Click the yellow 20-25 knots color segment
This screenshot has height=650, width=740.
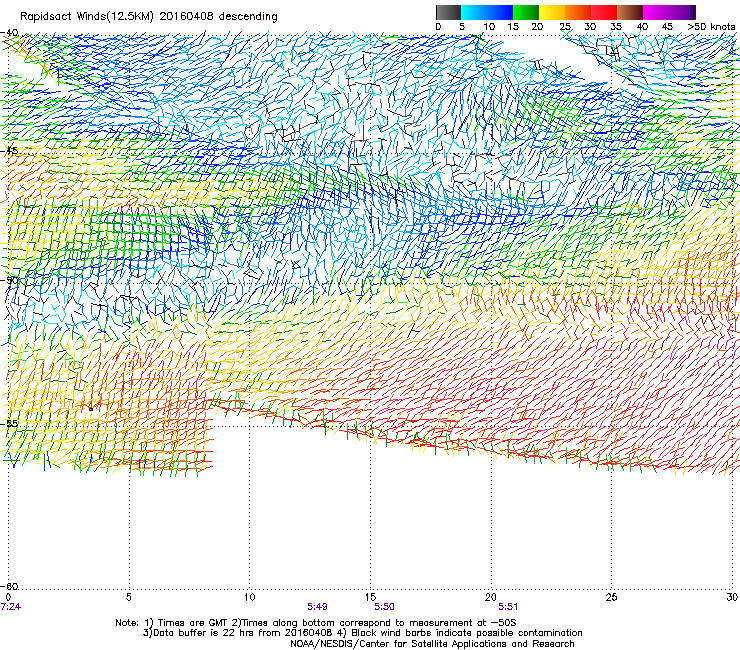pos(552,12)
